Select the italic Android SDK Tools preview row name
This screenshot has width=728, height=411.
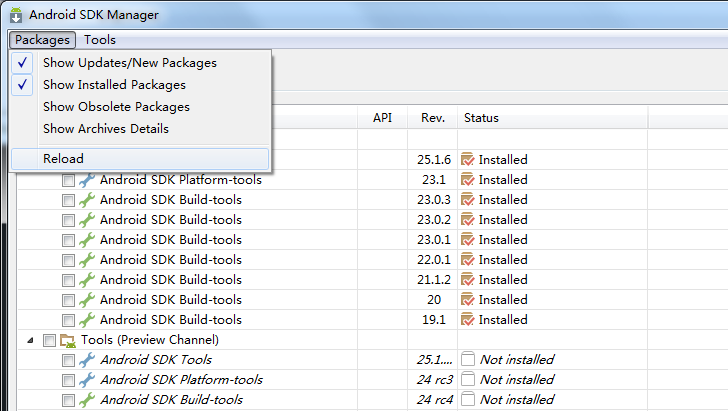[x=156, y=359]
